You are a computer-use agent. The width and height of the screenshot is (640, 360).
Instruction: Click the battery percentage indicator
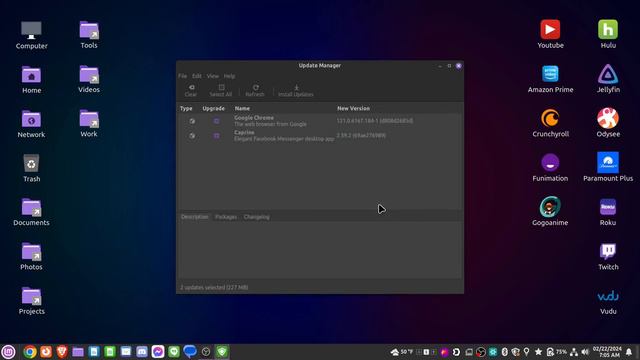tap(557, 351)
